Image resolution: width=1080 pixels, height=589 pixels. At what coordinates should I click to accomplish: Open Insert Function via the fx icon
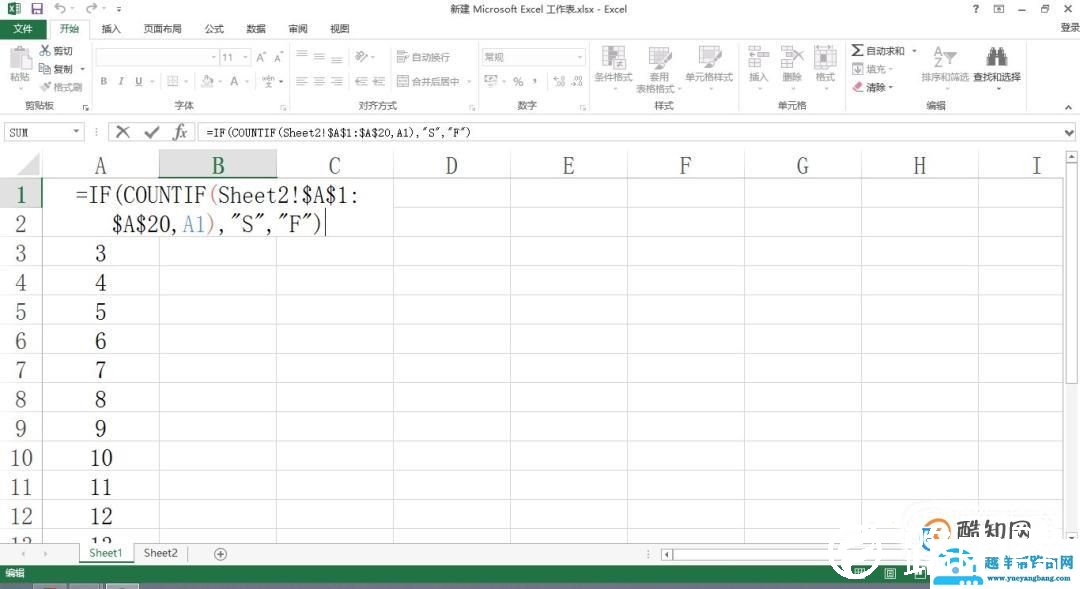point(180,132)
